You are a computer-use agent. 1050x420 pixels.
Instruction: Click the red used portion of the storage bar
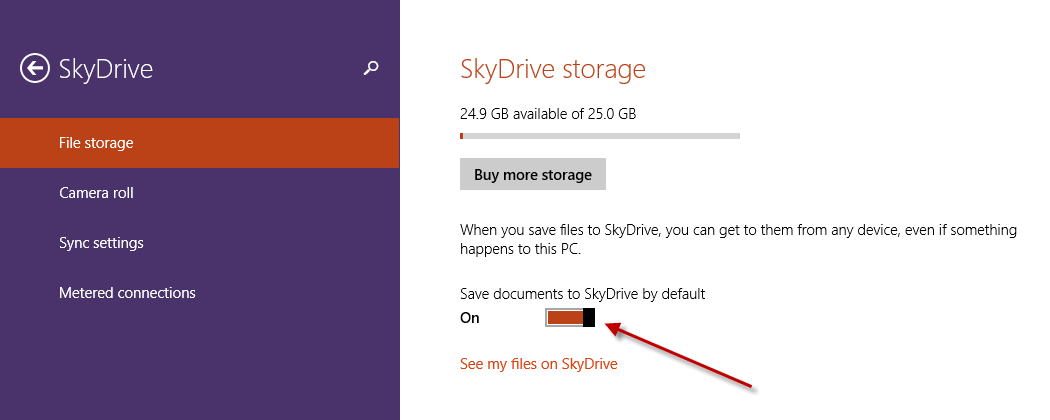(x=461, y=136)
